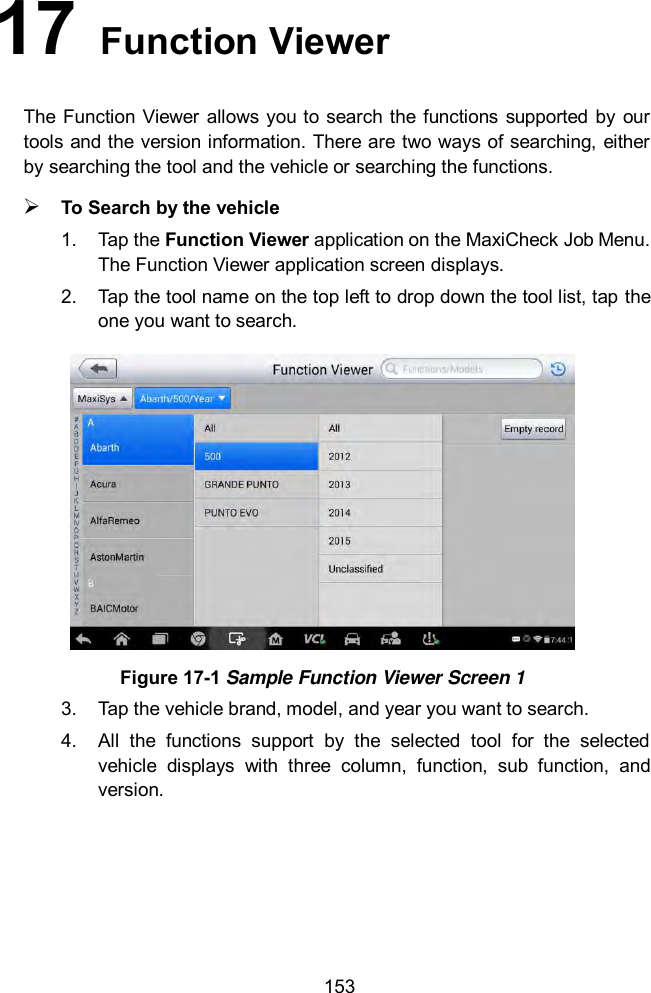The height and width of the screenshot is (993, 651).
Task: Tap the back arrow button in Function Viewer
Action: [98, 369]
